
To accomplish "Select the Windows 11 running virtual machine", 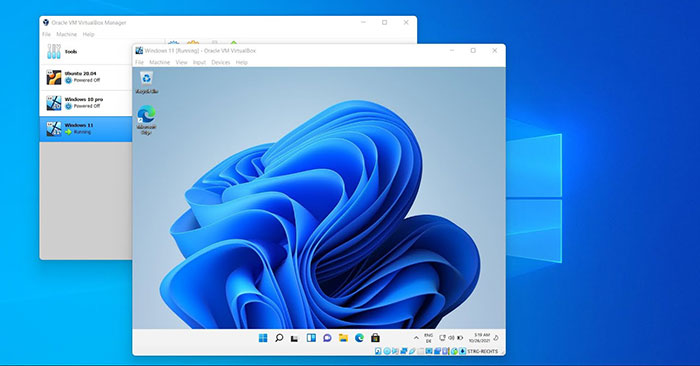I will point(86,129).
